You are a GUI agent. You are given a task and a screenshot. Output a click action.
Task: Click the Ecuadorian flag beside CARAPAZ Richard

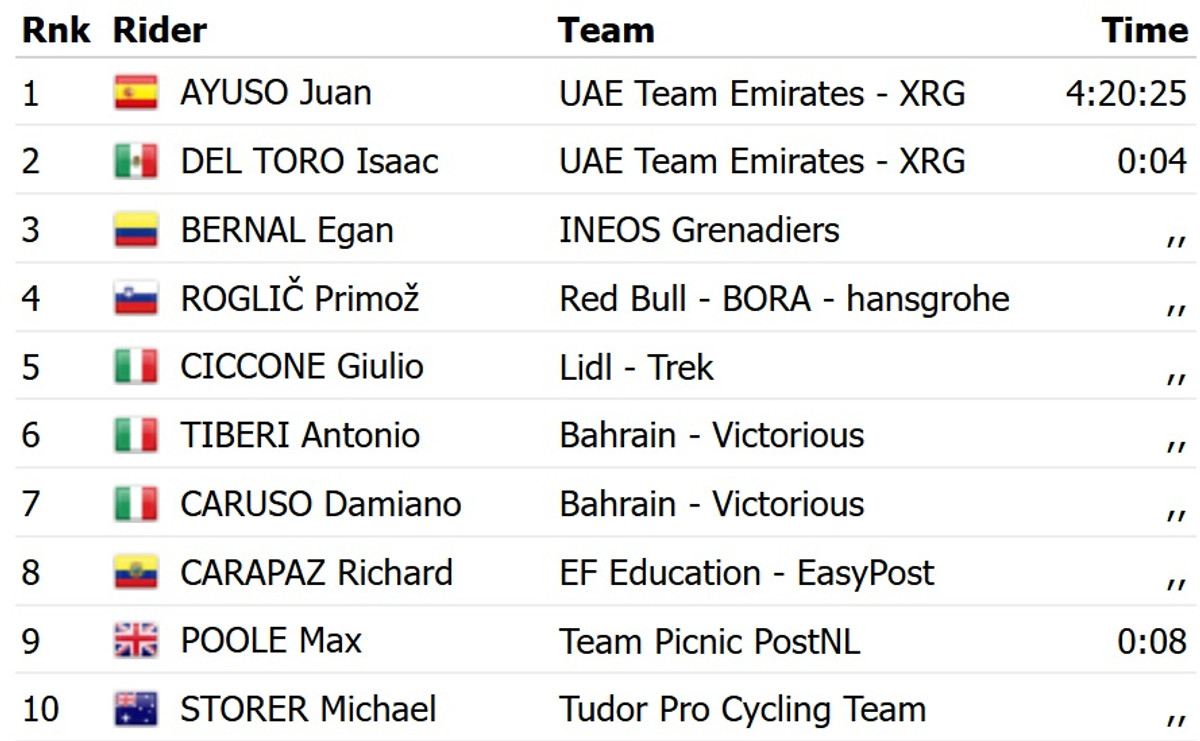[136, 573]
